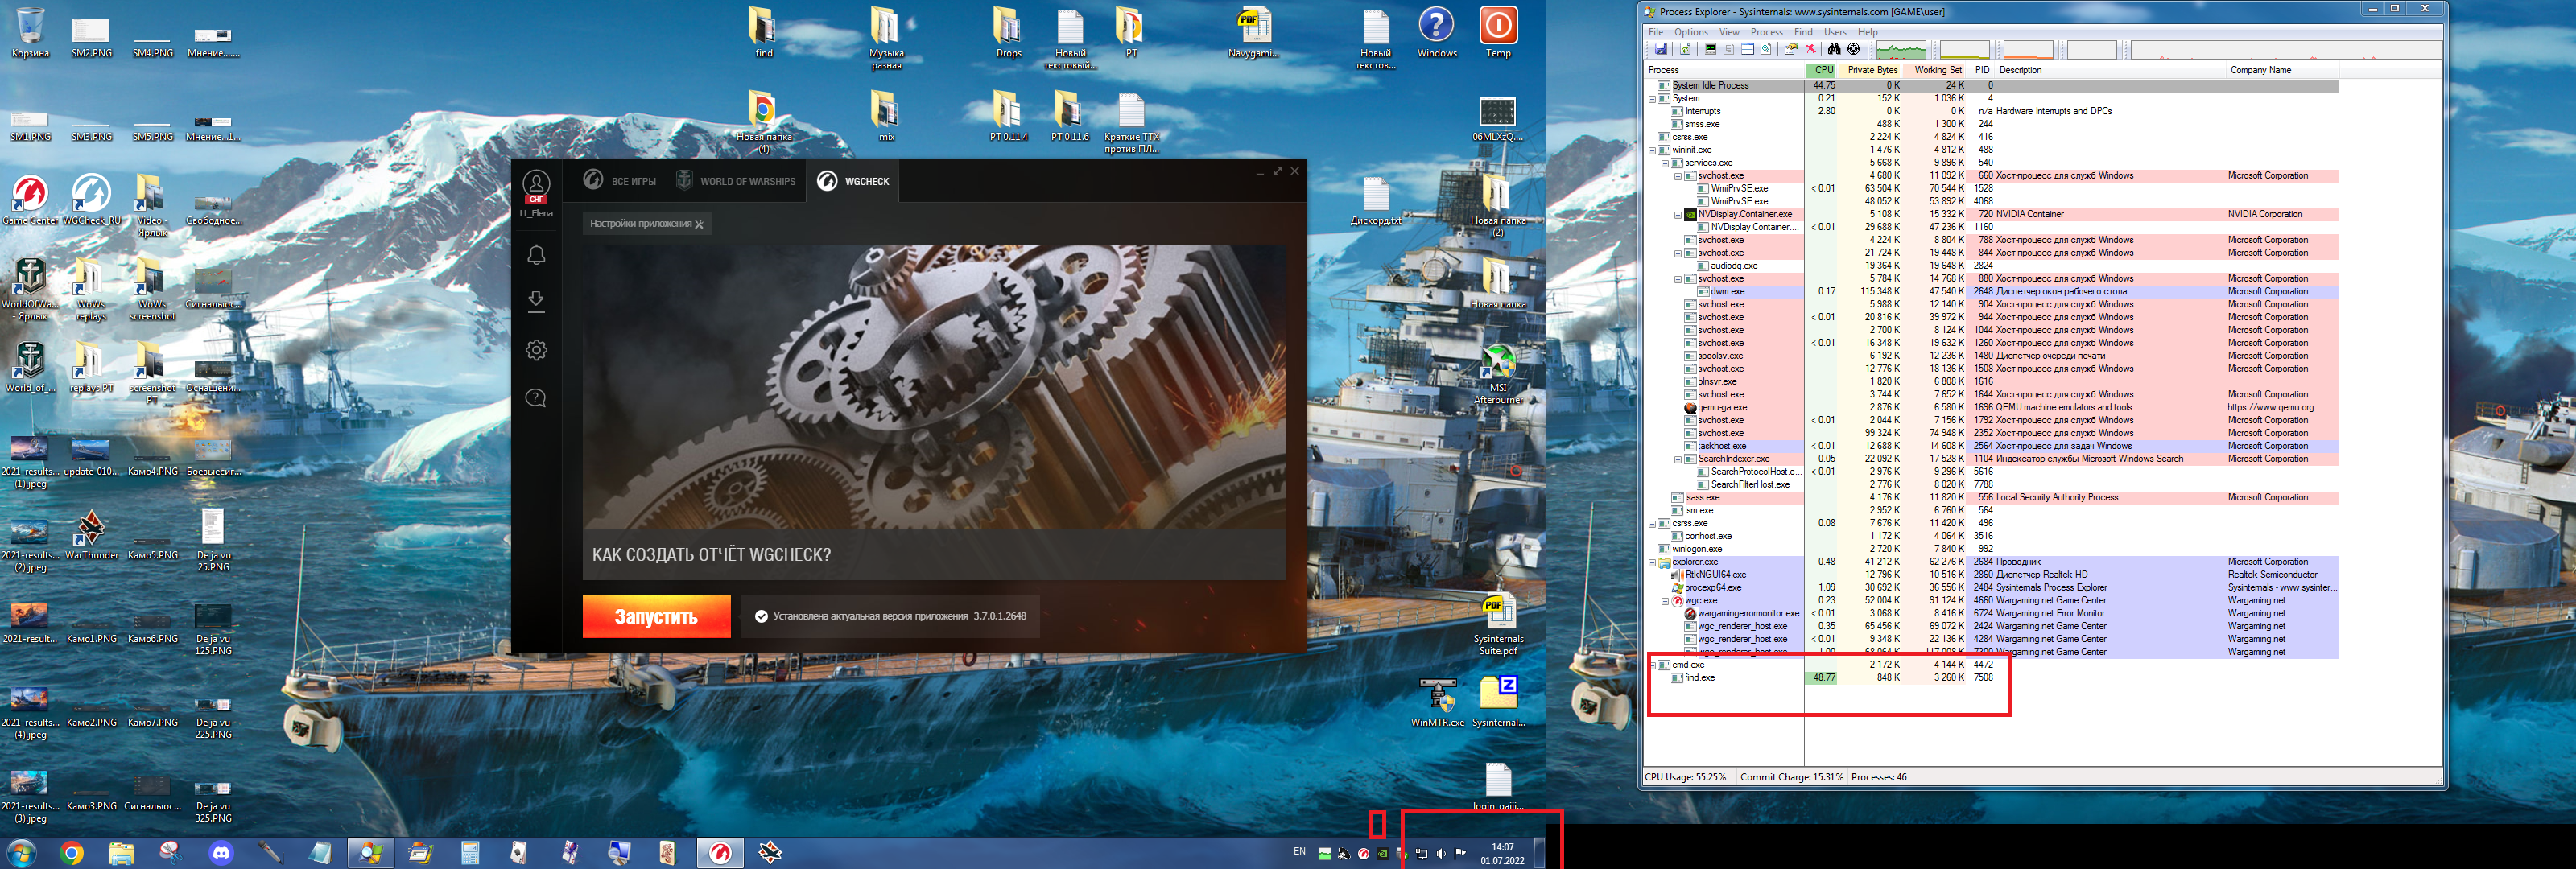Screen dimensions: 2576x869
Task: Close the Настройки приложения tab
Action: point(699,224)
